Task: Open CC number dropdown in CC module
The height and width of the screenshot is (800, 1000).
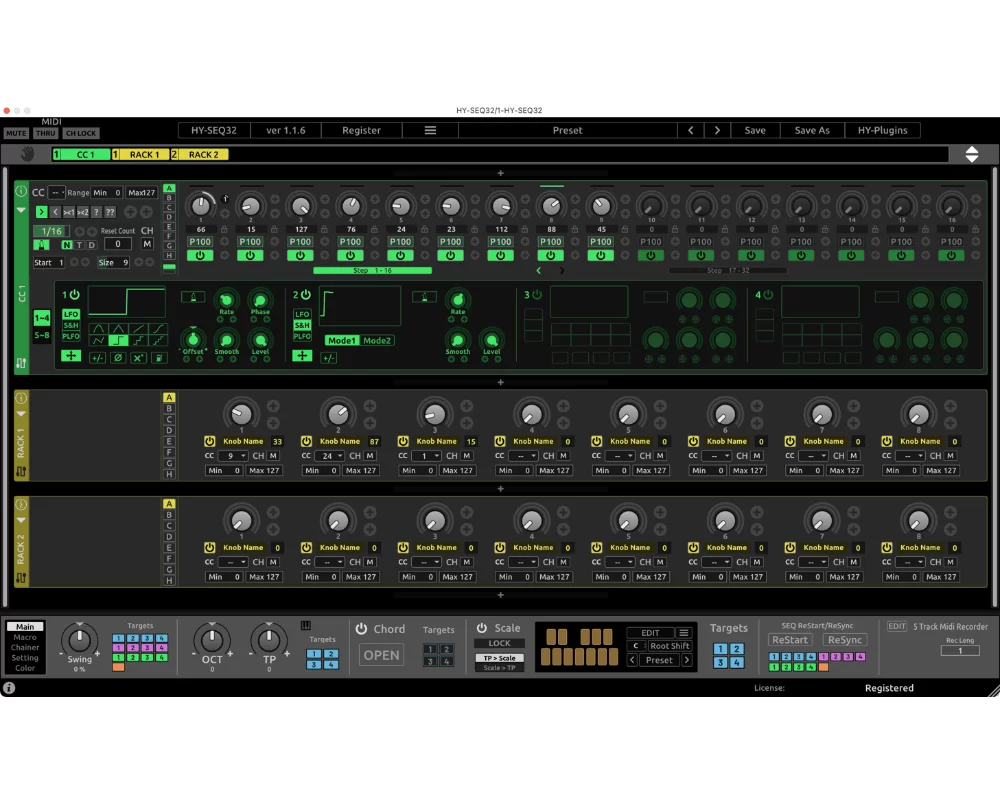Action: [x=57, y=192]
